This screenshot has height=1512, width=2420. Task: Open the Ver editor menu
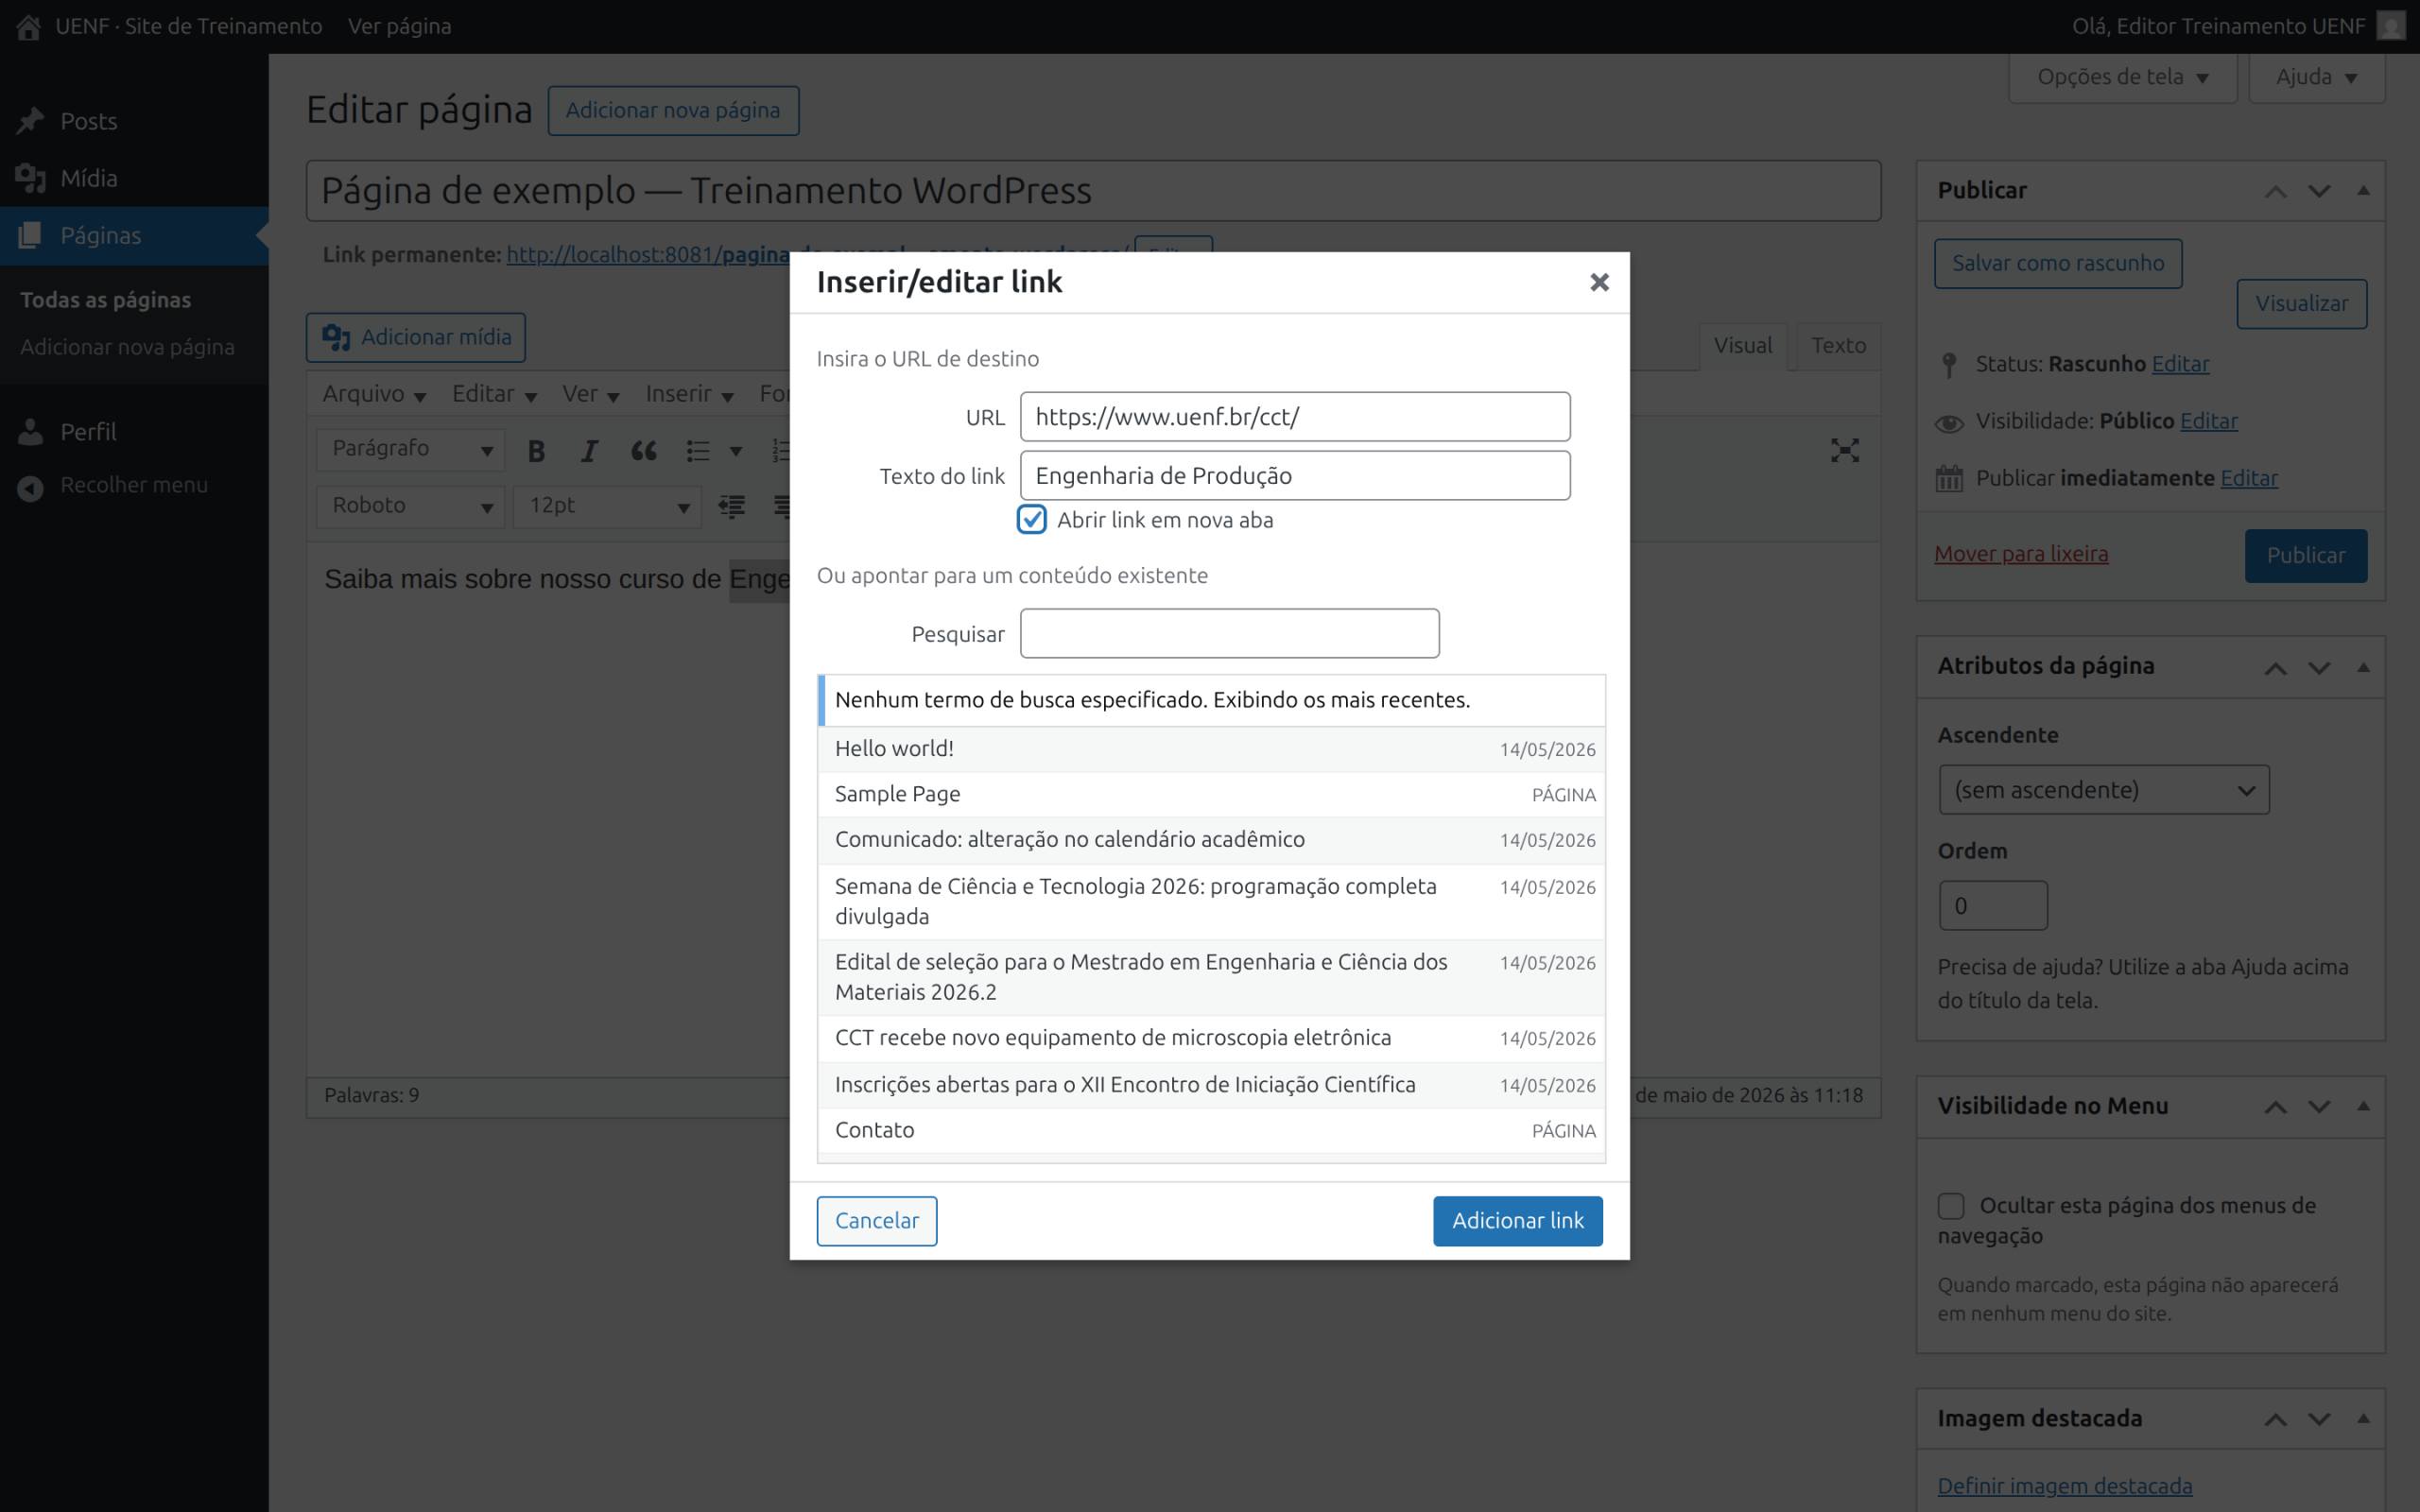590,394
